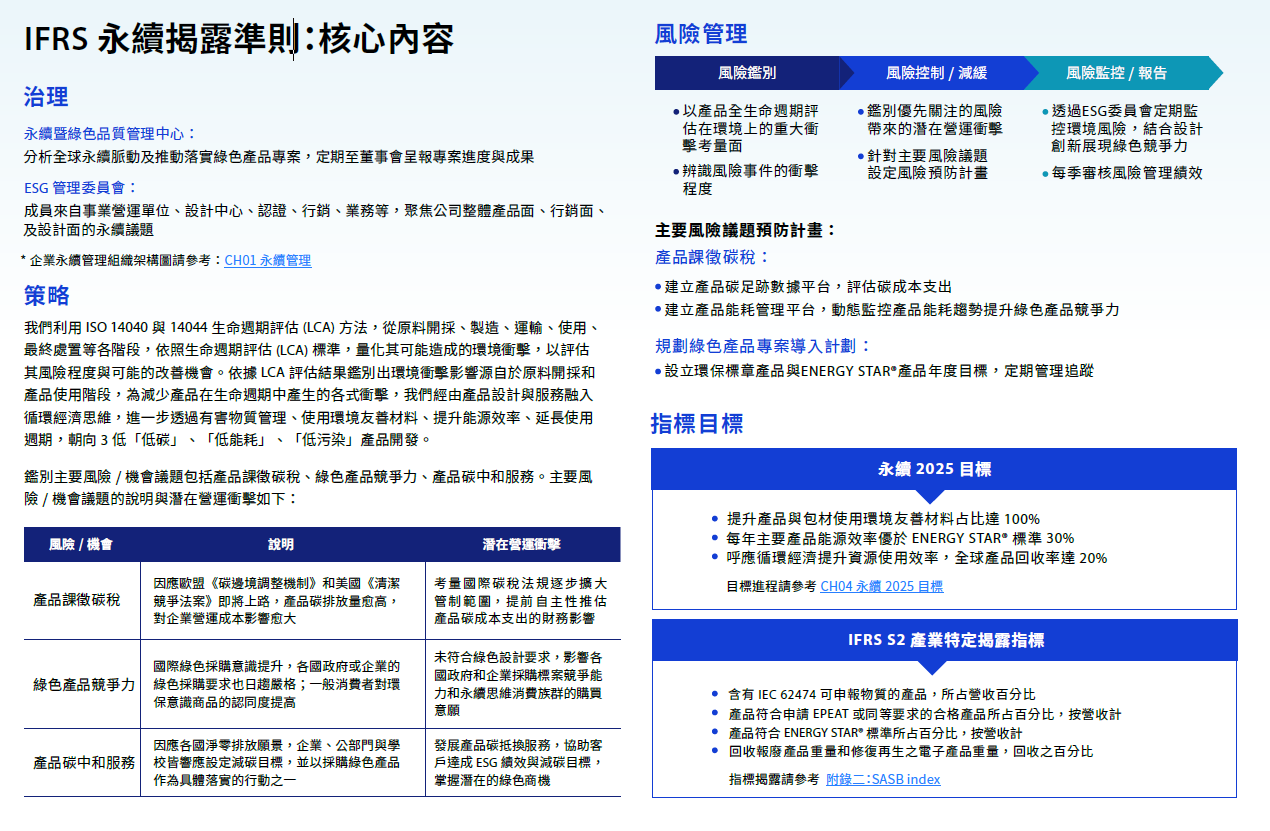Click the 說明 table header

tap(281, 545)
